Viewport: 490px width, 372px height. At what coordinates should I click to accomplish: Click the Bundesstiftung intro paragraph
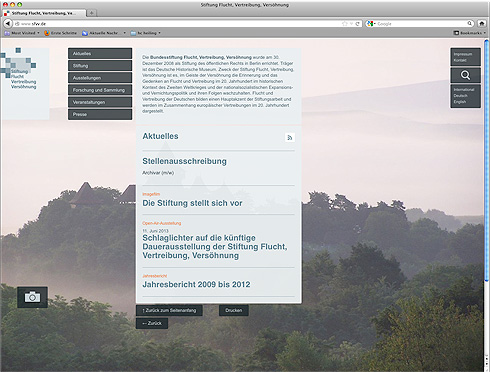[x=218, y=84]
